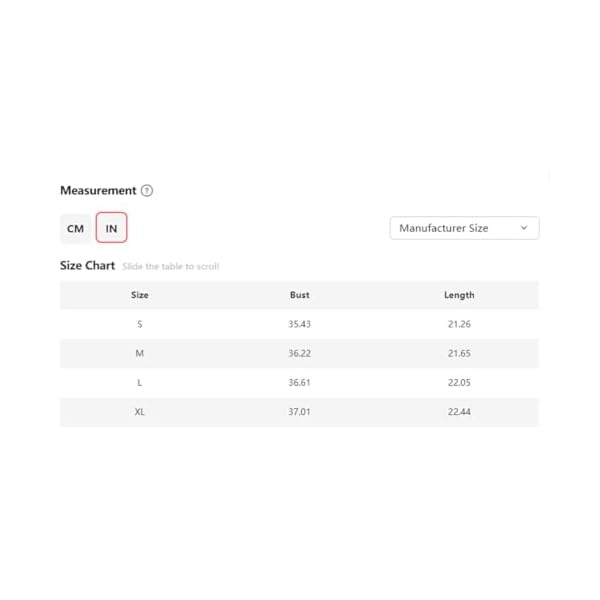Click the chevron arrow on the size dropdown
The height and width of the screenshot is (600, 600).
coord(524,228)
